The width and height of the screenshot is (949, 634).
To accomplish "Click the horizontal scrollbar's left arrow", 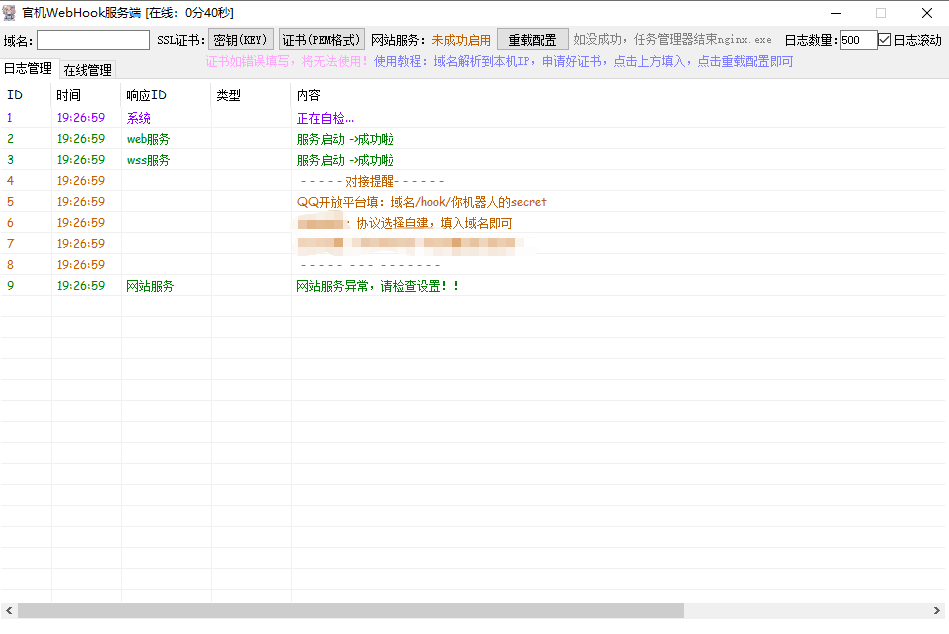I will (x=9, y=610).
